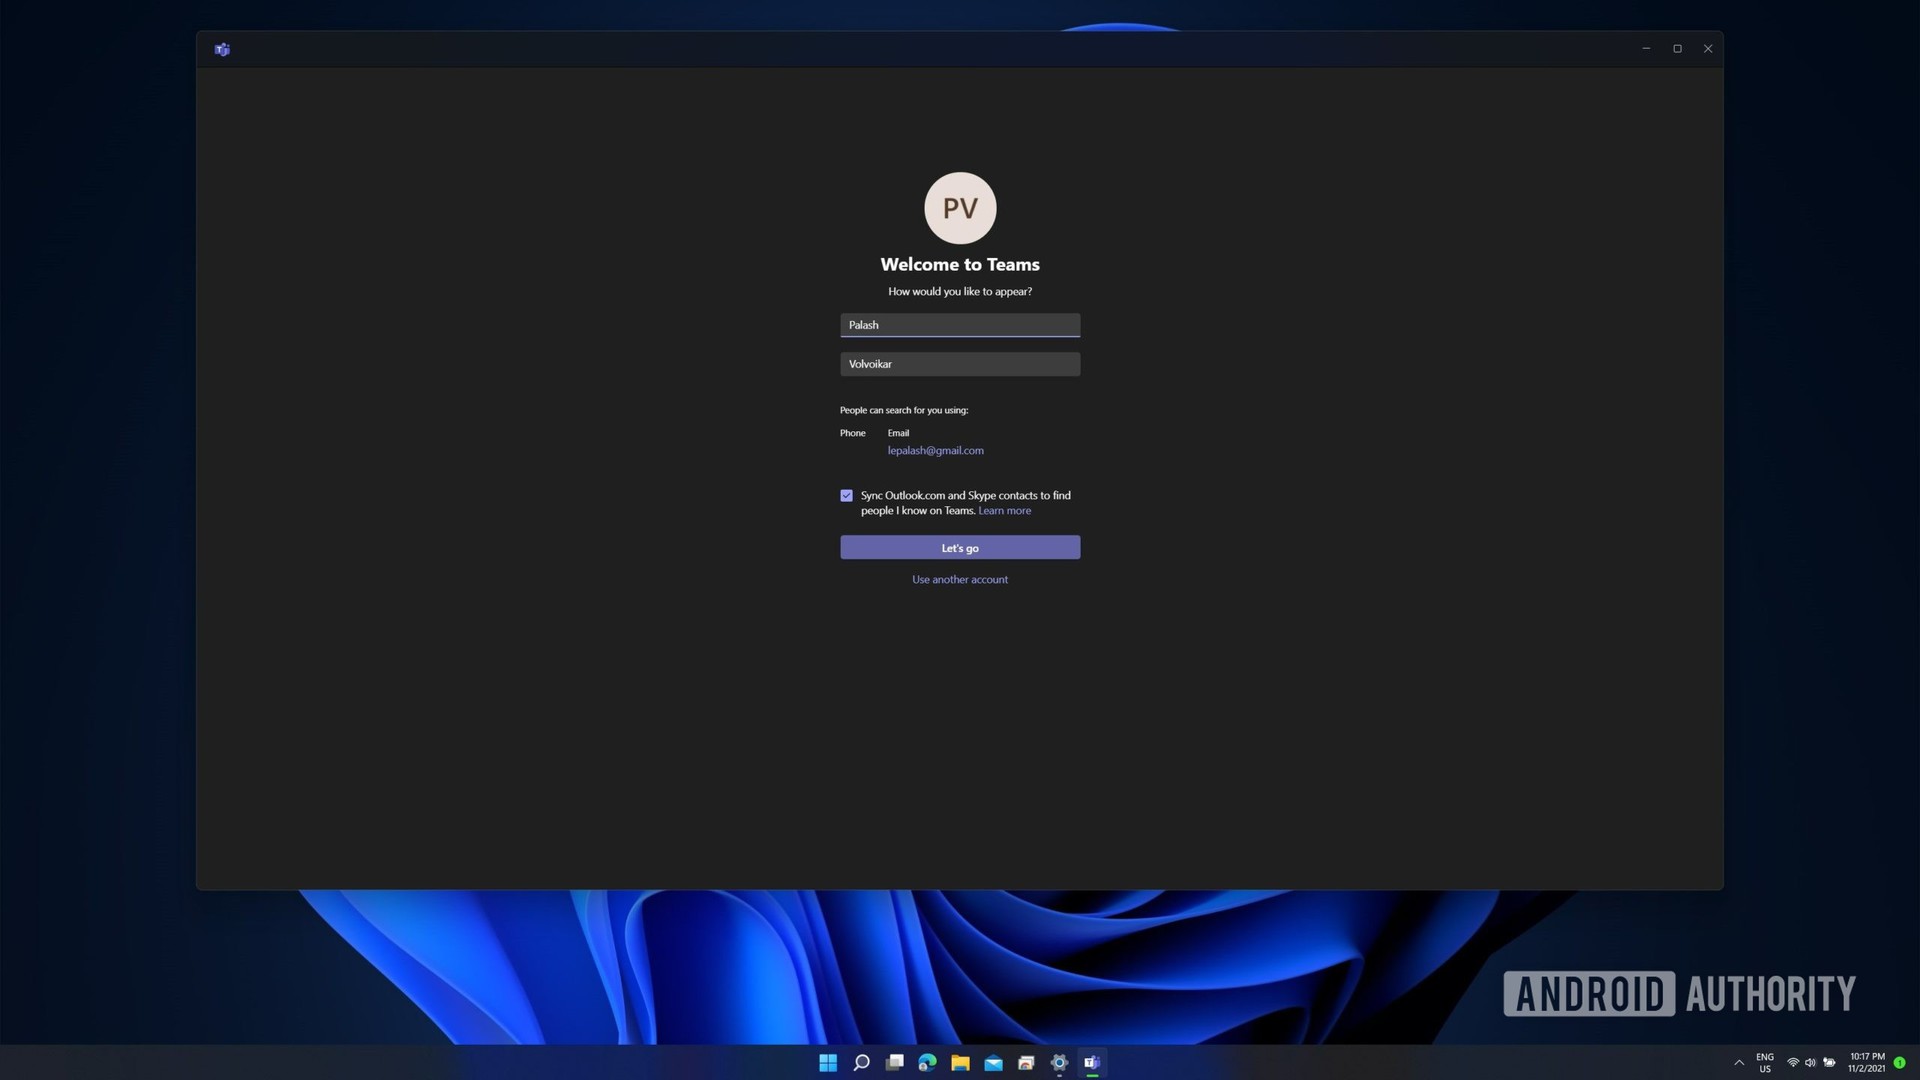Open the Mail app from taskbar
Image resolution: width=1920 pixels, height=1080 pixels.
click(993, 1063)
